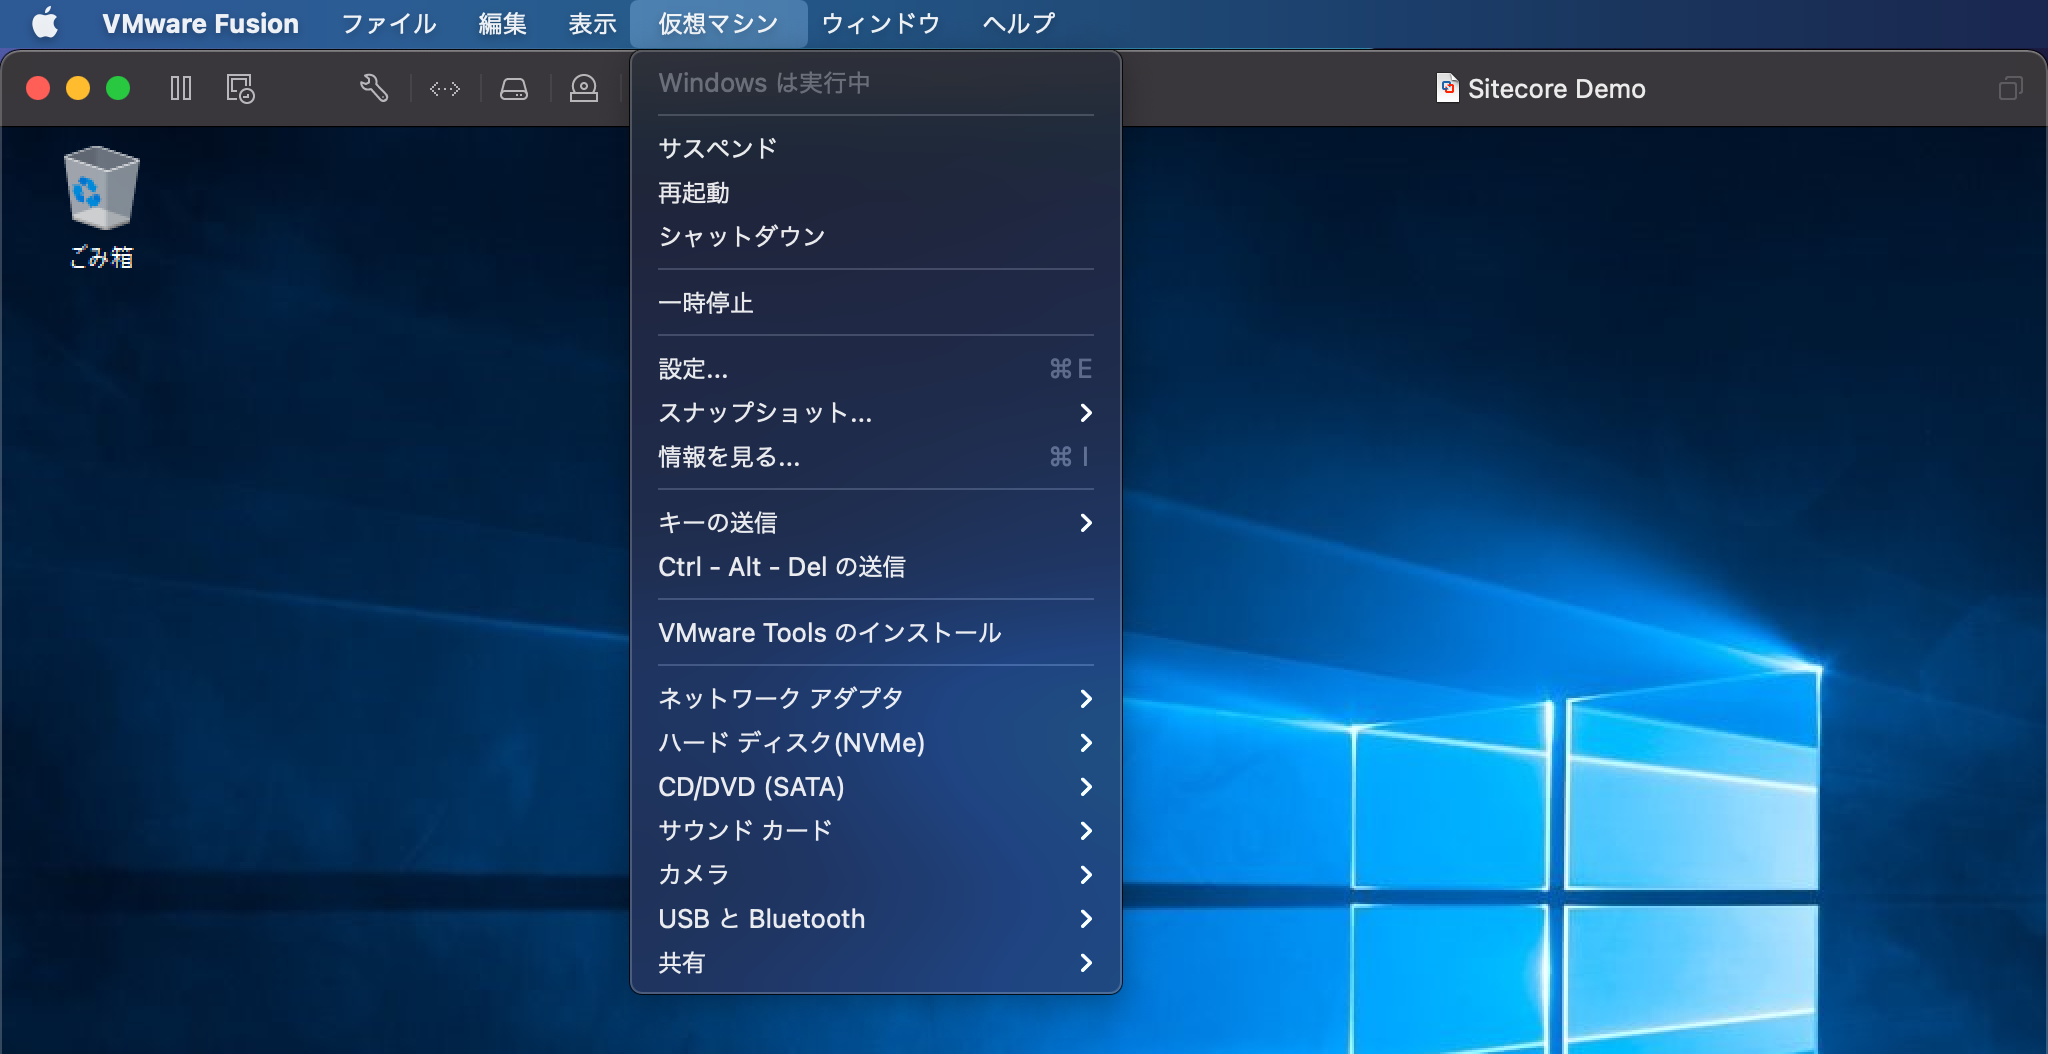Open the snapshot manager toolbar icon
Image resolution: width=2048 pixels, height=1054 pixels.
(x=240, y=89)
